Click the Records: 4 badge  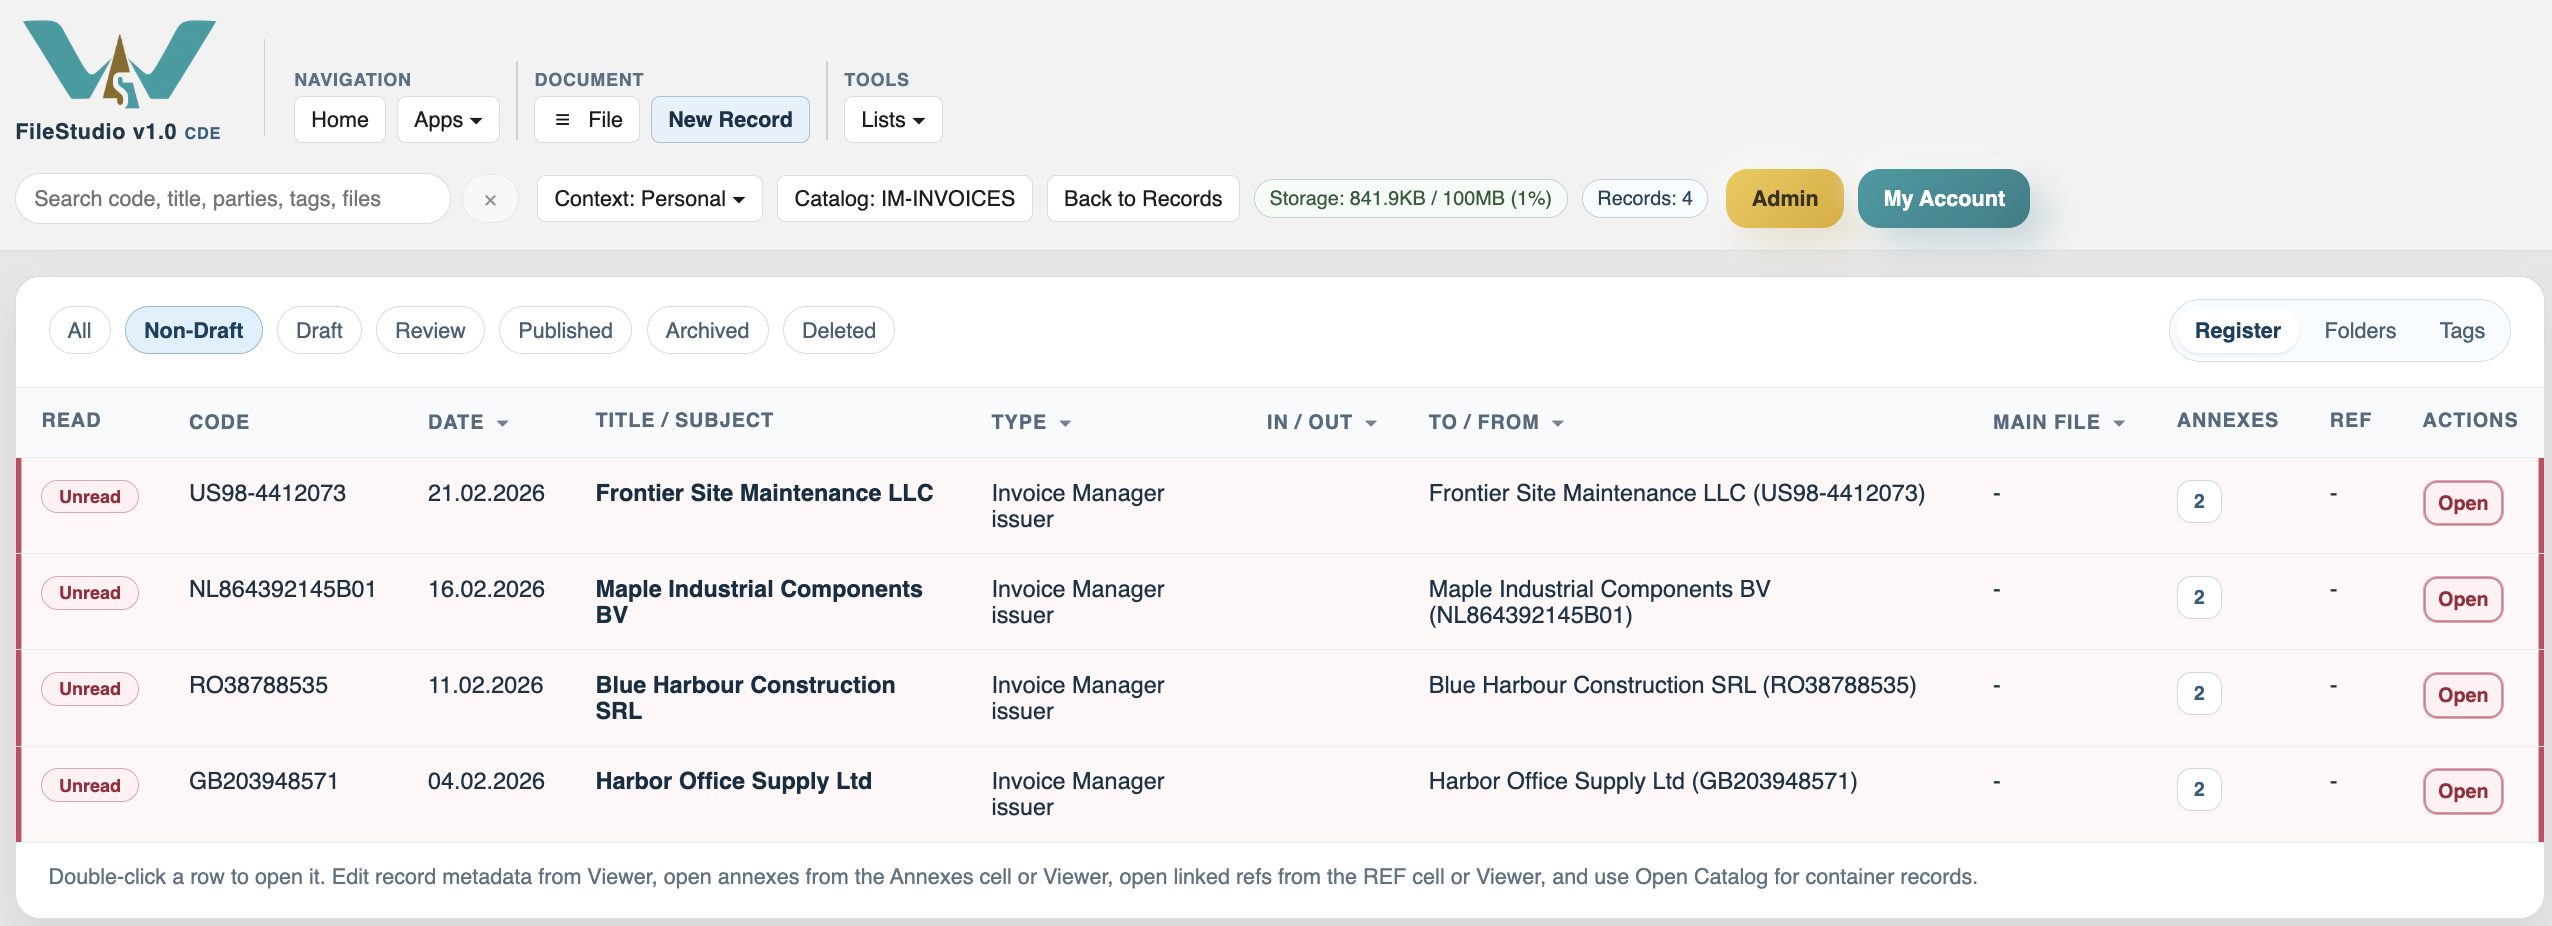tap(1645, 198)
